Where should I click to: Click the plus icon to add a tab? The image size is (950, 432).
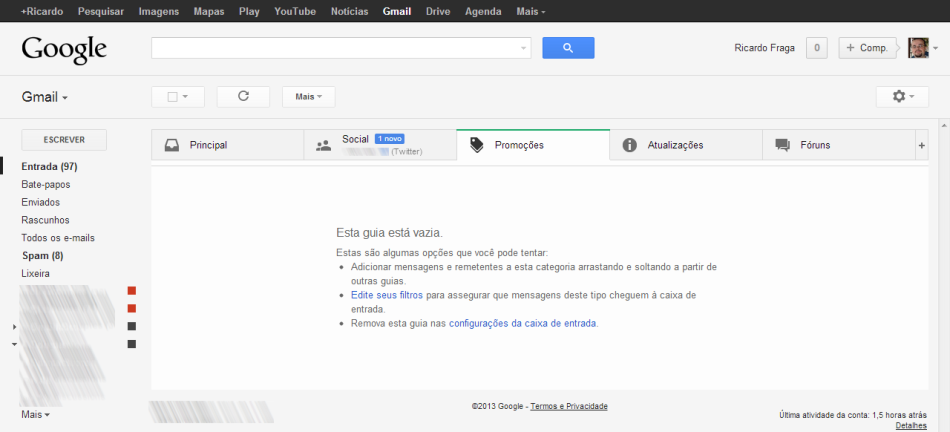922,145
